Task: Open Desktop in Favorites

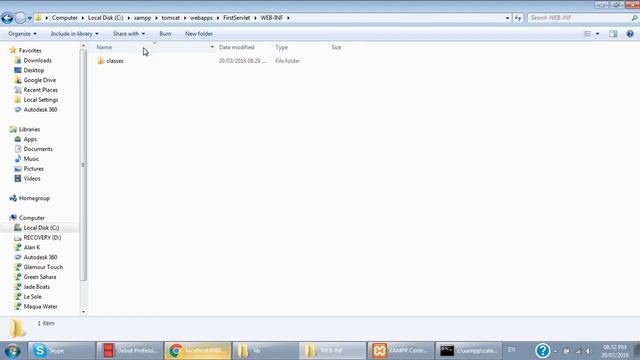Action: click(x=33, y=70)
